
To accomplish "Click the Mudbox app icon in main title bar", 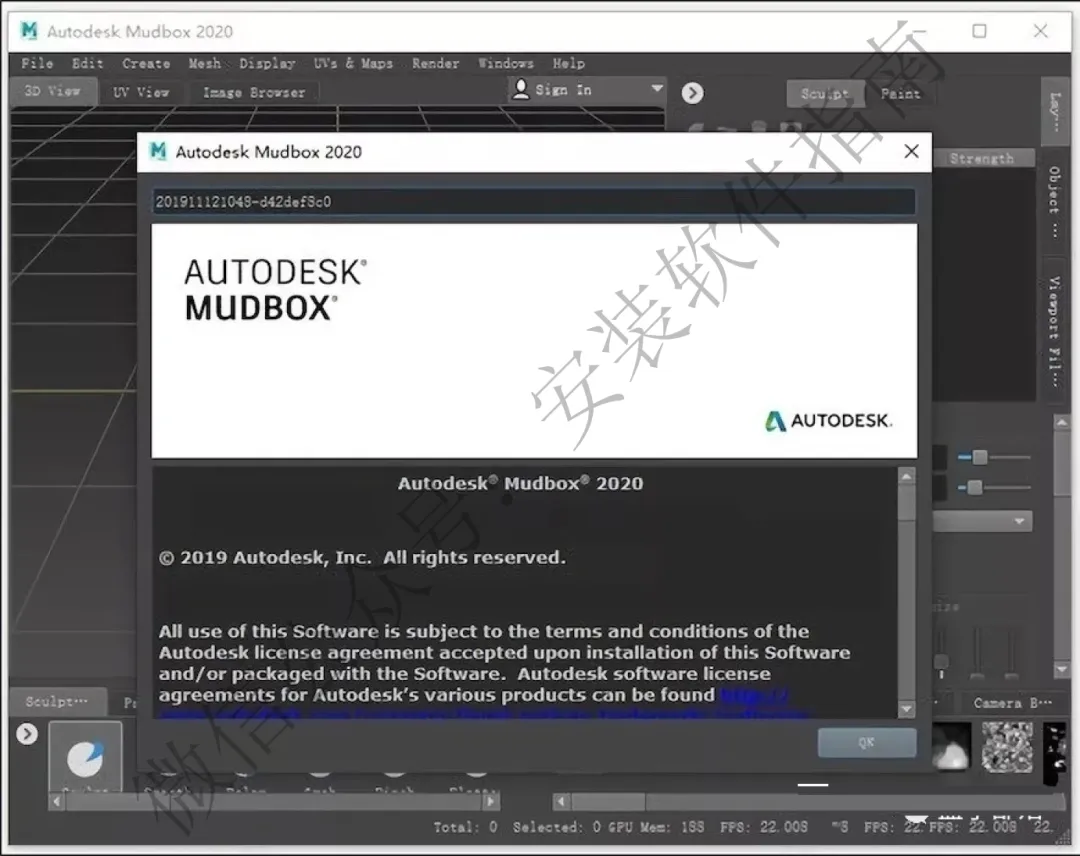I will point(29,31).
